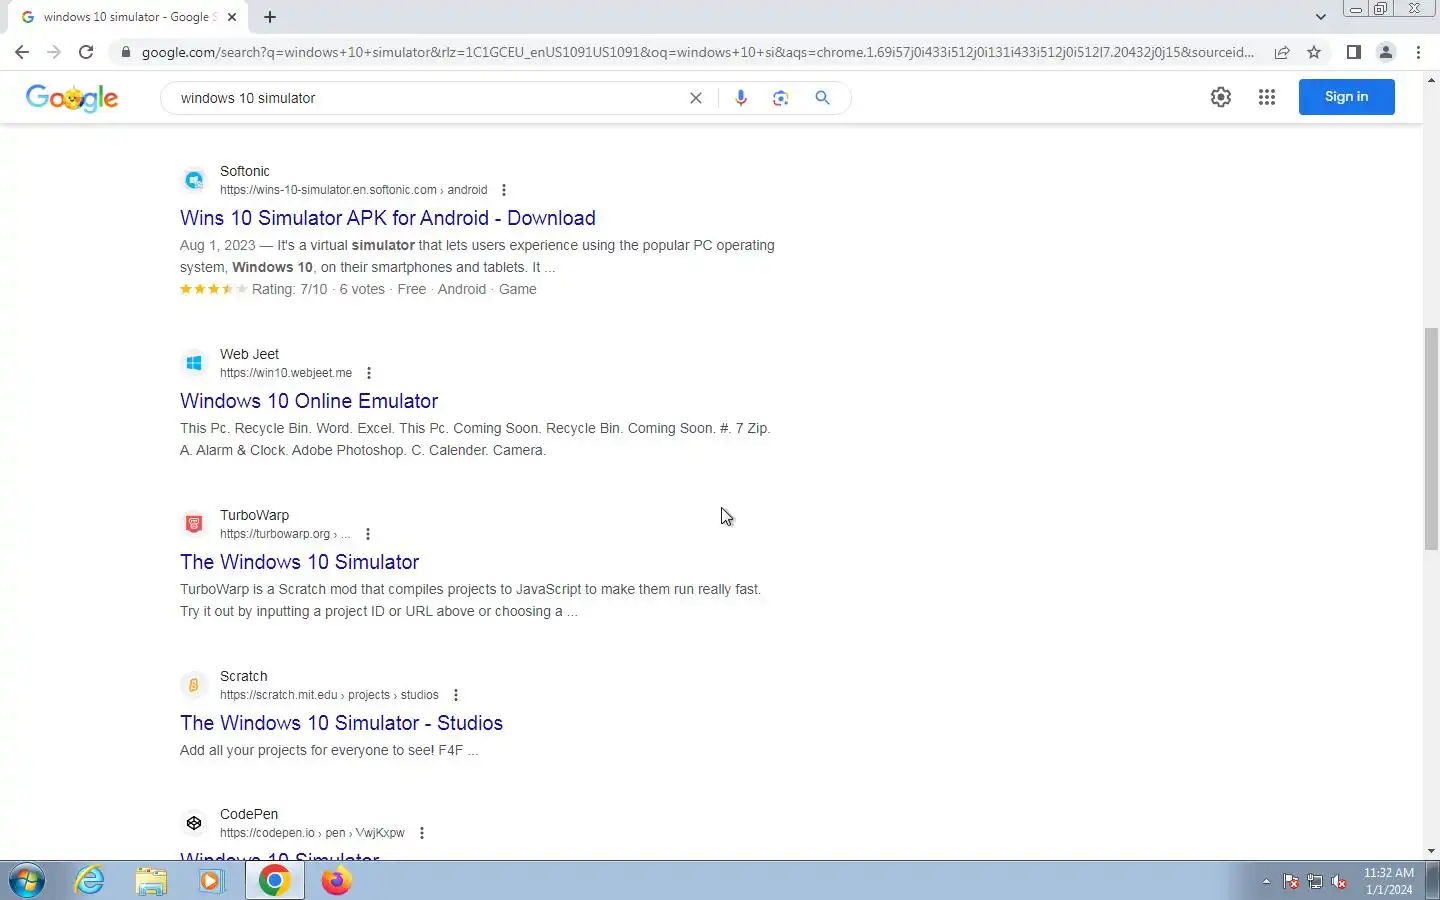Click the Web Jeet Windows favicon
Image resolution: width=1440 pixels, height=900 pixels.
pos(194,363)
